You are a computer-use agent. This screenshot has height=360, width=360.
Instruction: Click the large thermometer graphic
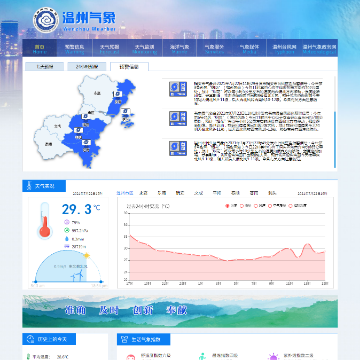(45, 221)
